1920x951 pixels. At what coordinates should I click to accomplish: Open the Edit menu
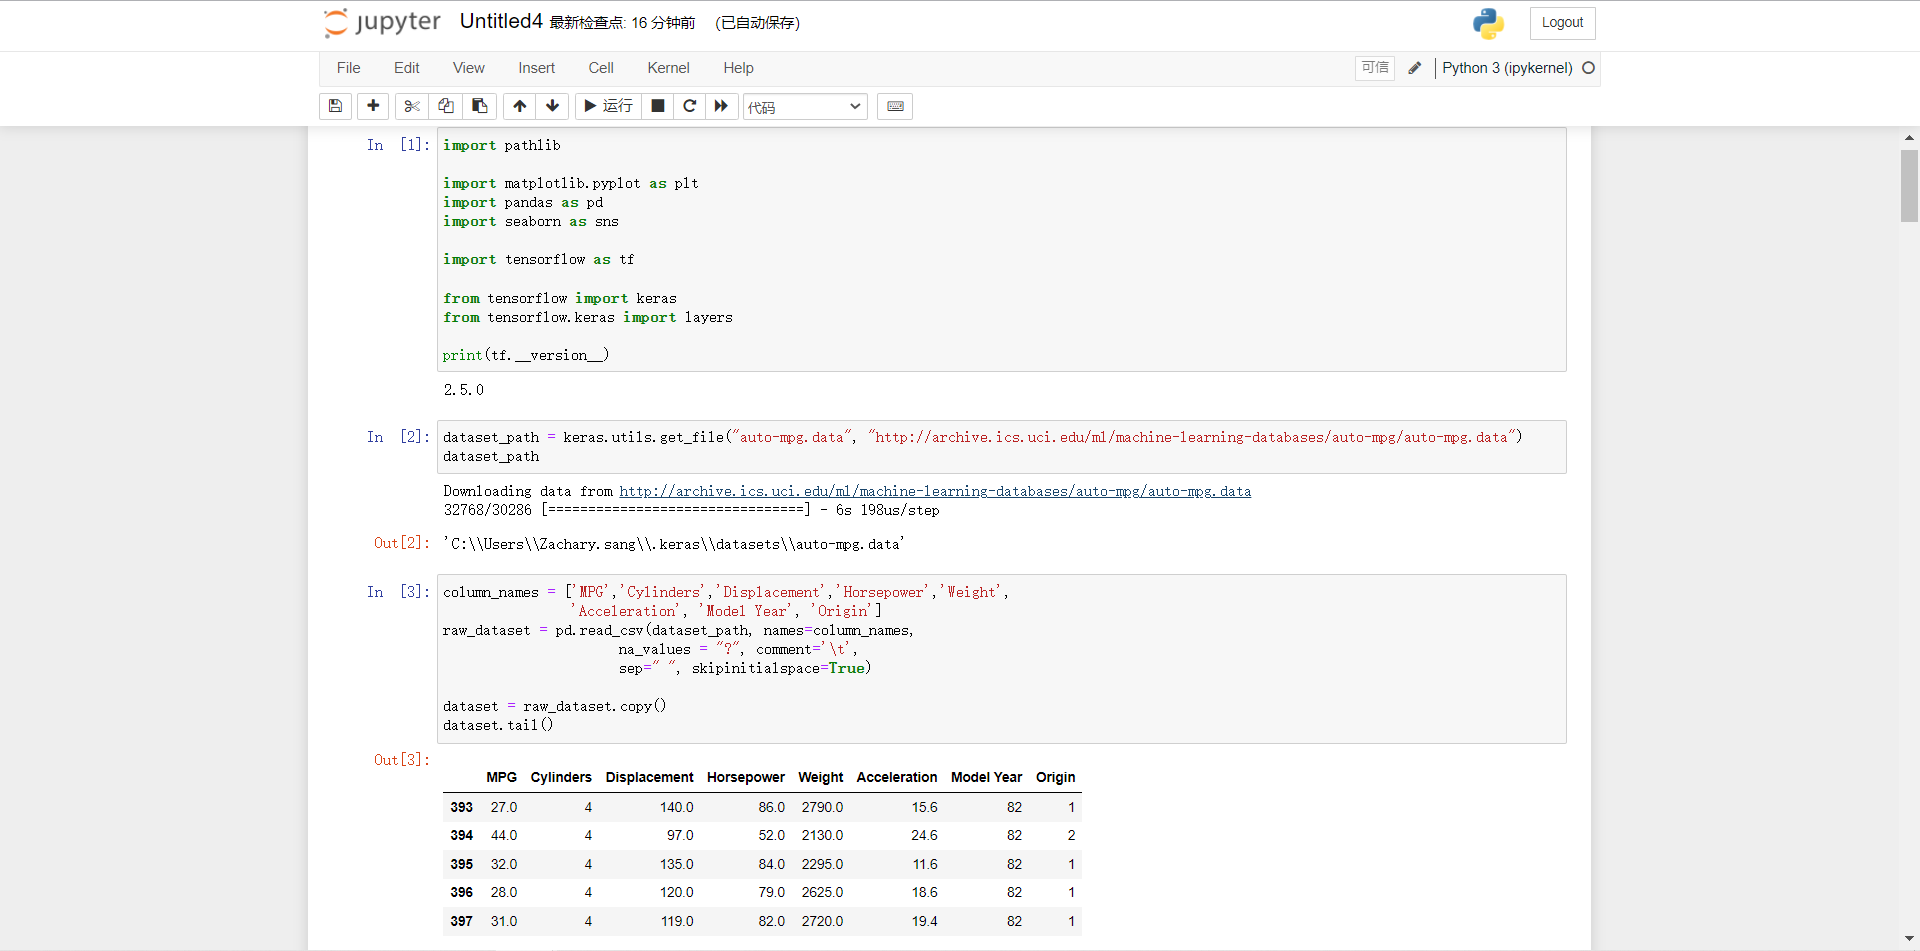click(407, 68)
